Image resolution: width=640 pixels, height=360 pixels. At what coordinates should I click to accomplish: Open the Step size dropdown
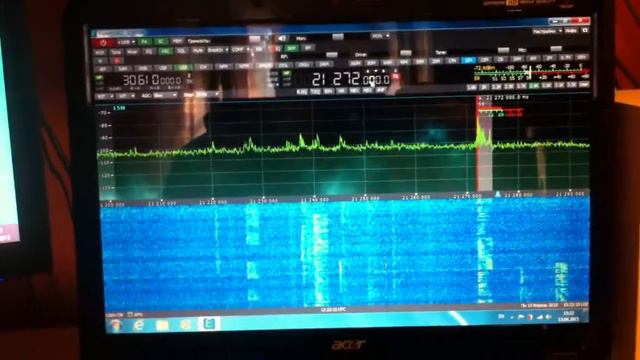(x=207, y=94)
